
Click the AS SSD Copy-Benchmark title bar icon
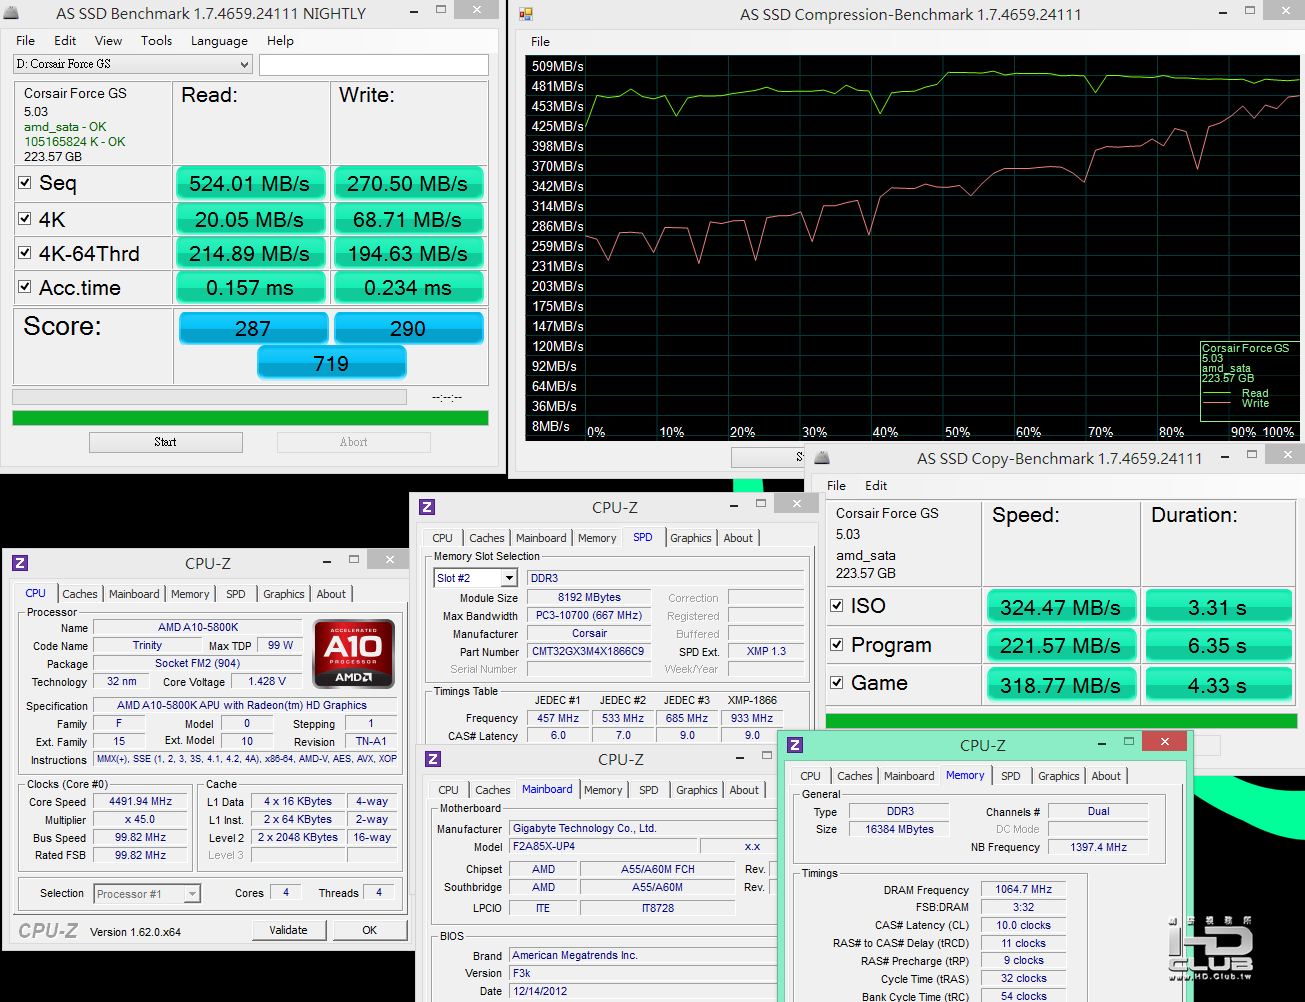(822, 458)
